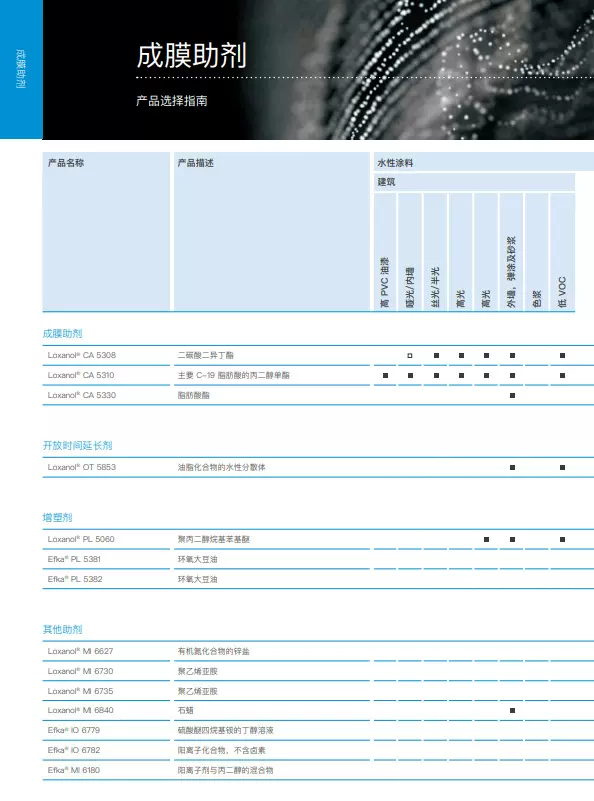The height and width of the screenshot is (801, 594).
Task: Click product name Efka MI 6180
Action: (74, 770)
